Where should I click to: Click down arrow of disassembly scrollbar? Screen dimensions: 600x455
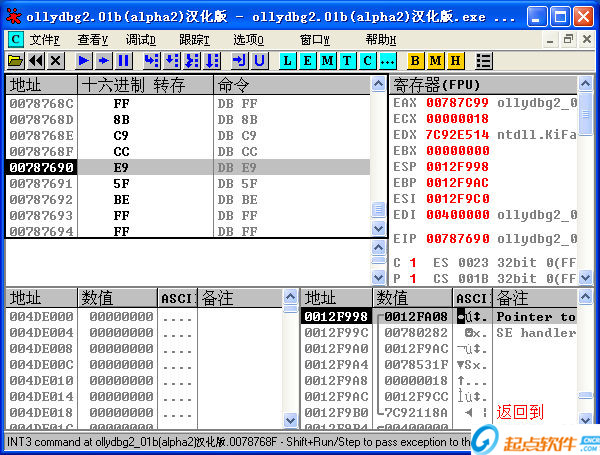(378, 229)
